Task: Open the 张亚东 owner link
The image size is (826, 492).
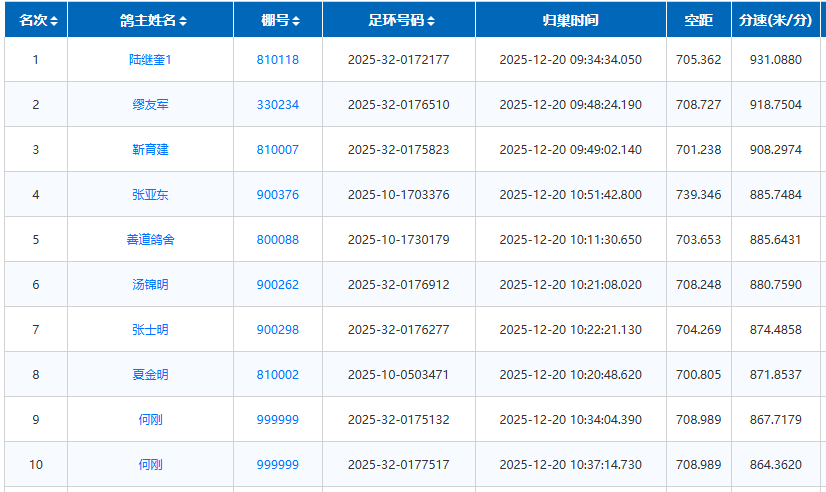Action: [150, 195]
